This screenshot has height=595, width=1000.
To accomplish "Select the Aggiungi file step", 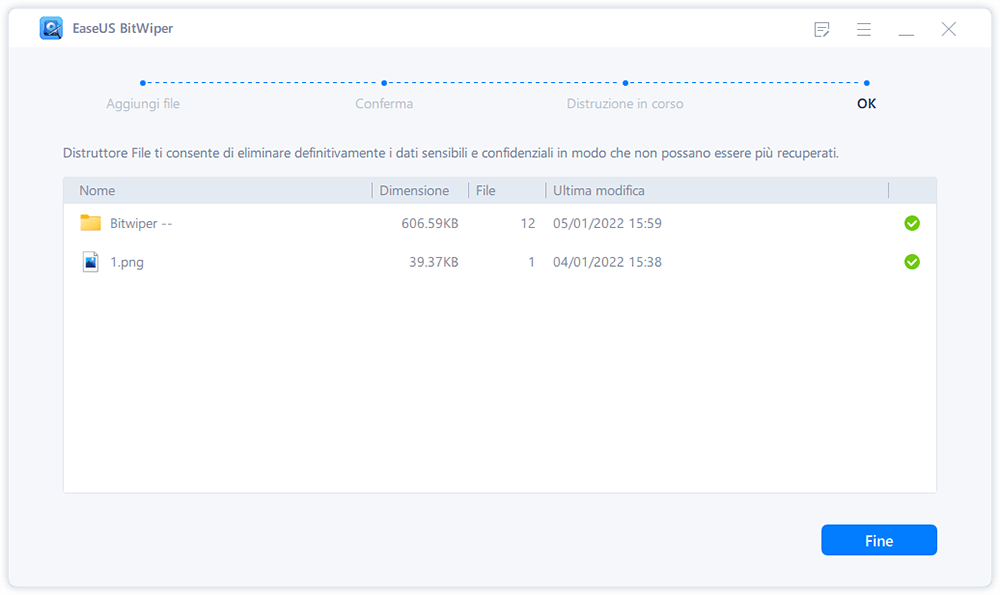I will point(141,103).
